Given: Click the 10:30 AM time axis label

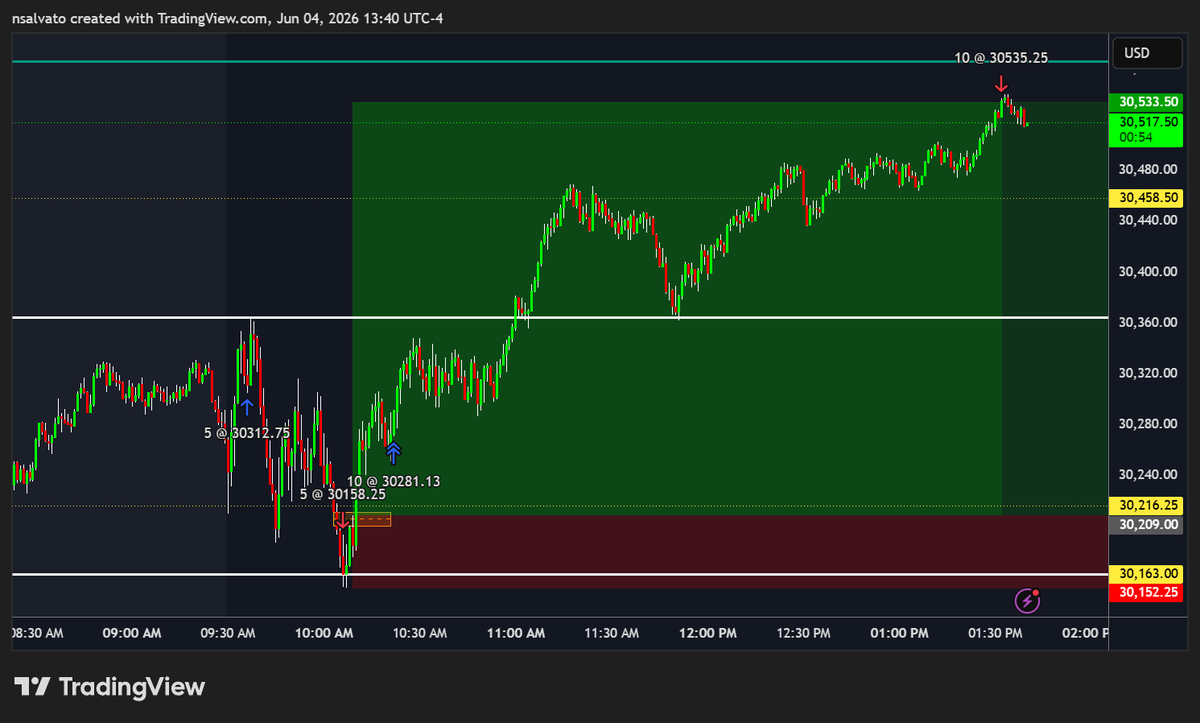Looking at the screenshot, I should click(x=421, y=633).
